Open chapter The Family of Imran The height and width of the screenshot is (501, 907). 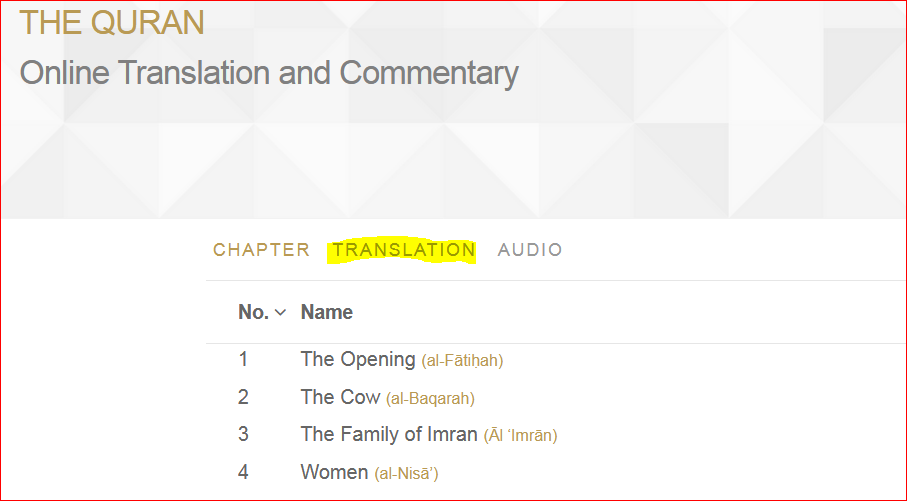click(x=389, y=434)
